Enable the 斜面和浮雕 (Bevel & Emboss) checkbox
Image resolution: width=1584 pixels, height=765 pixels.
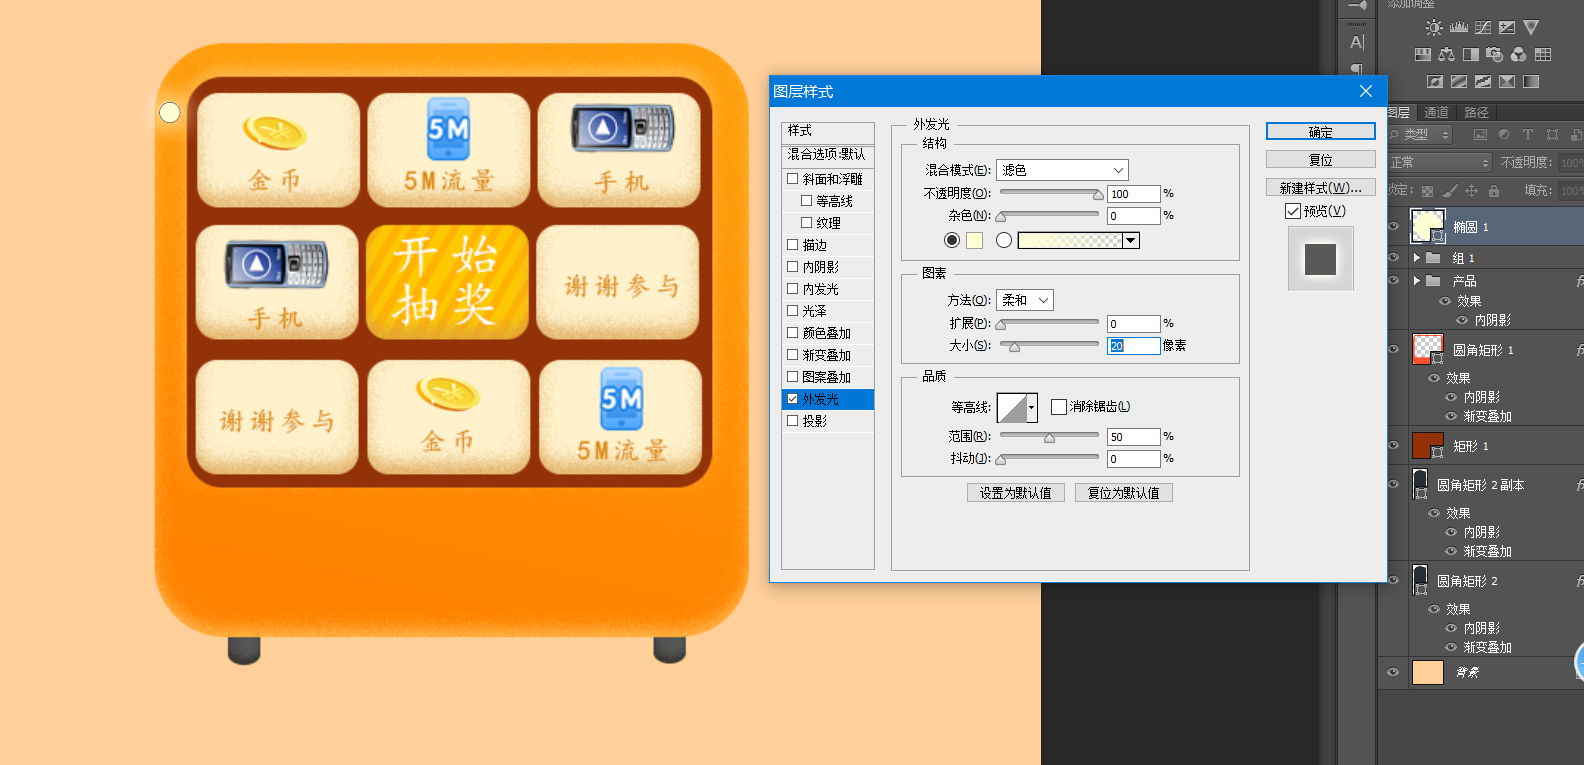coord(793,179)
